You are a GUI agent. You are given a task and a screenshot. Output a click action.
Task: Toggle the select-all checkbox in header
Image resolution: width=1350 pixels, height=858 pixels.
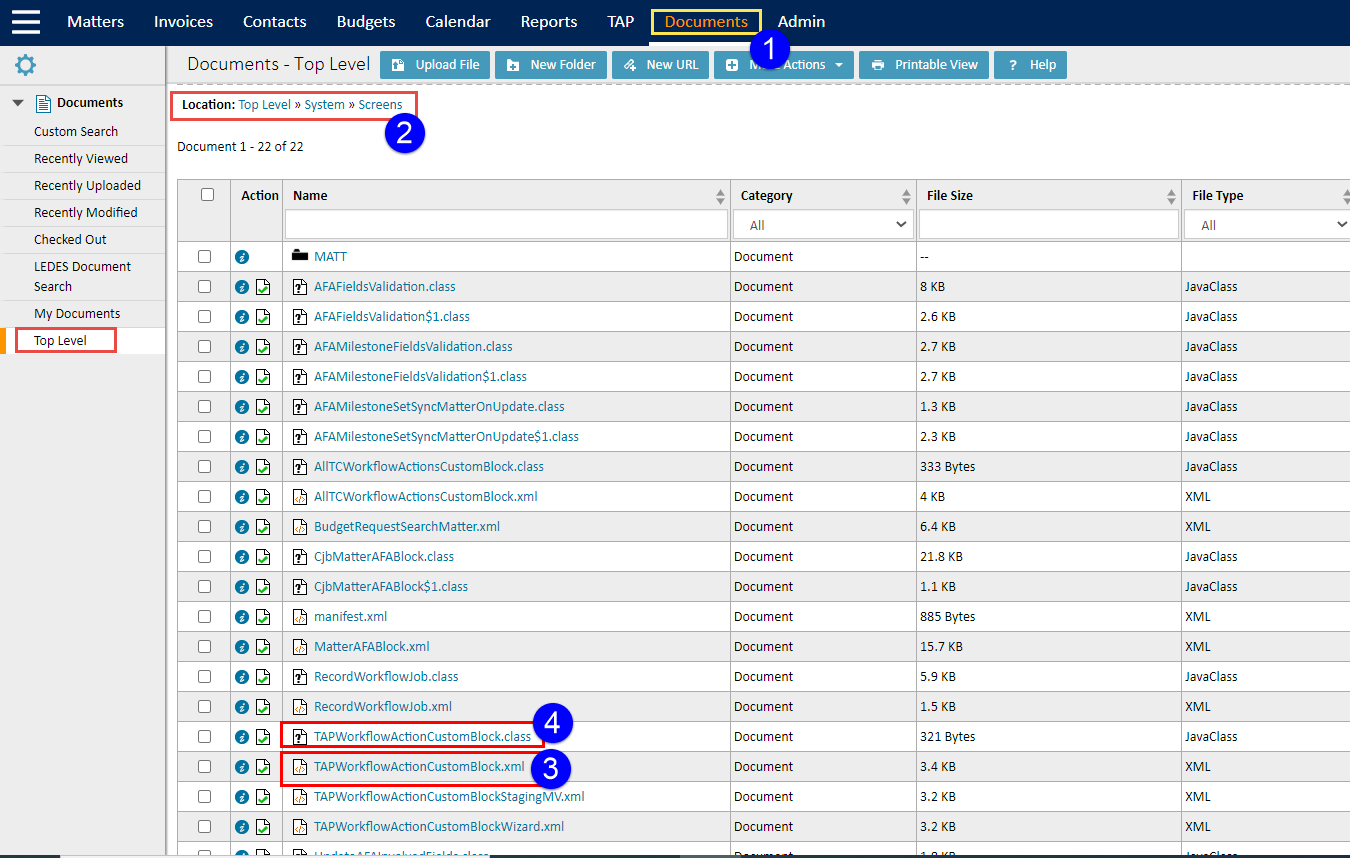(x=207, y=195)
